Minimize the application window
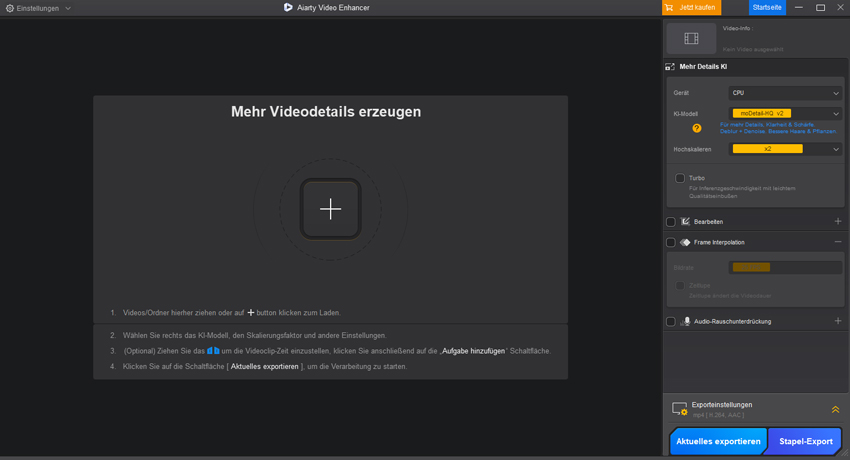This screenshot has width=850, height=460. pos(799,8)
